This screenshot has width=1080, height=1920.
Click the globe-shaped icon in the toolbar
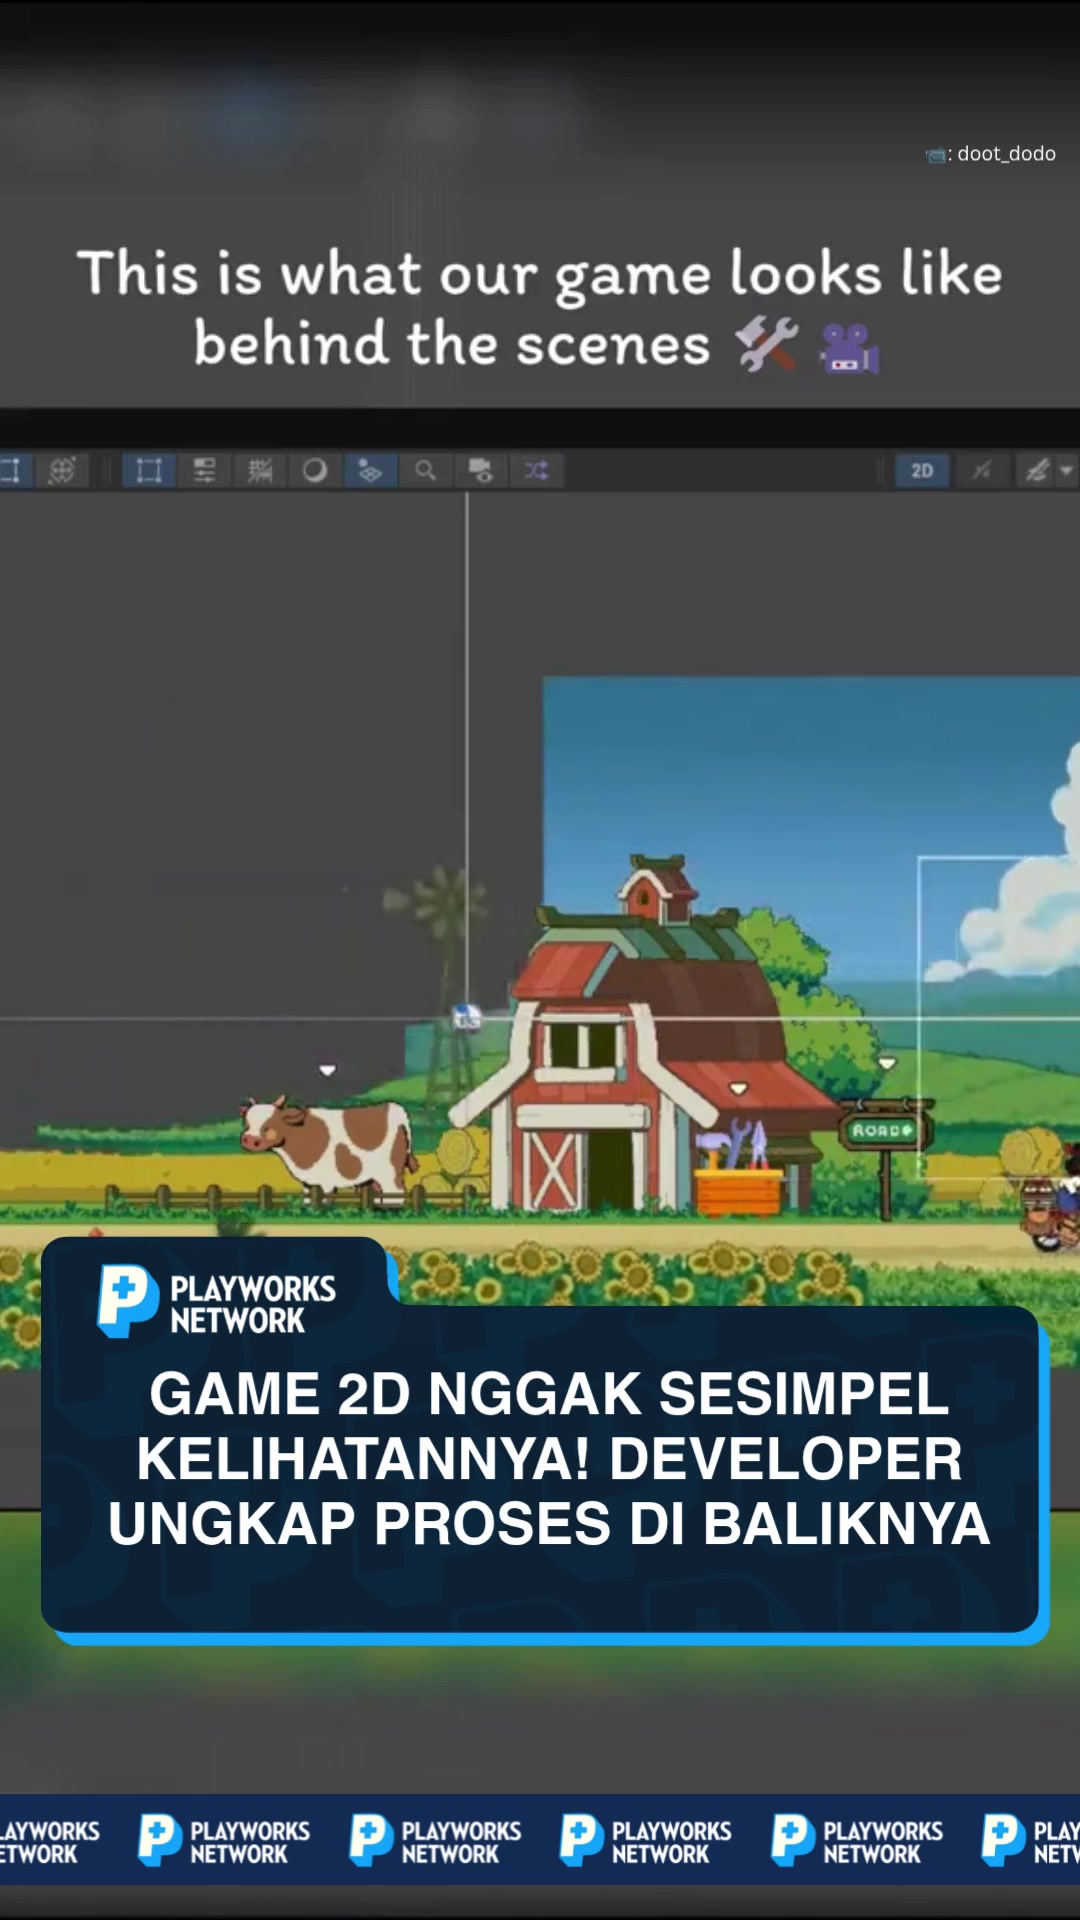click(62, 470)
